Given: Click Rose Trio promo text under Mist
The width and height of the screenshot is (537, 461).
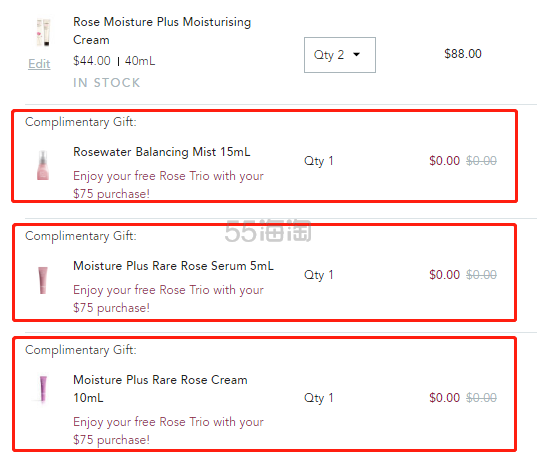Looking at the screenshot, I should 168,185.
